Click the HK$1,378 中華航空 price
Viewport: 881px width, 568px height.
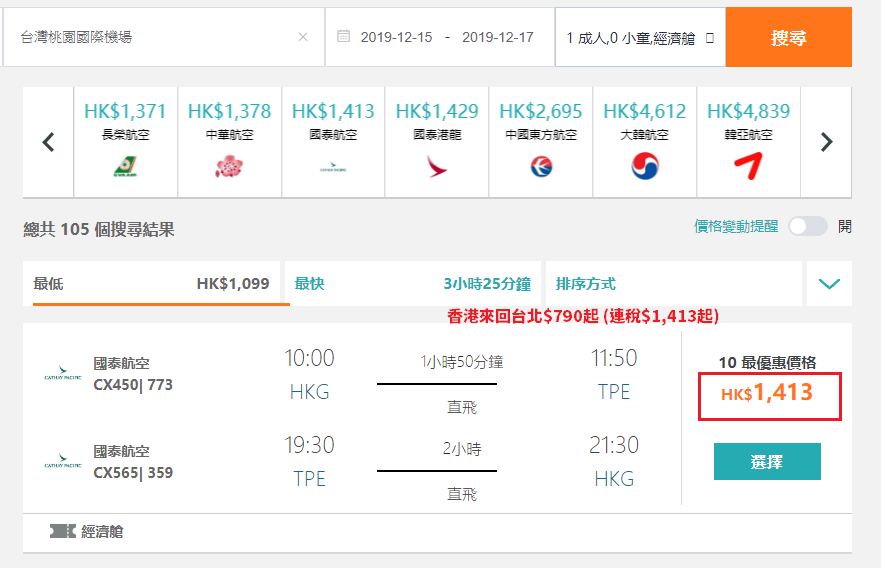[229, 111]
